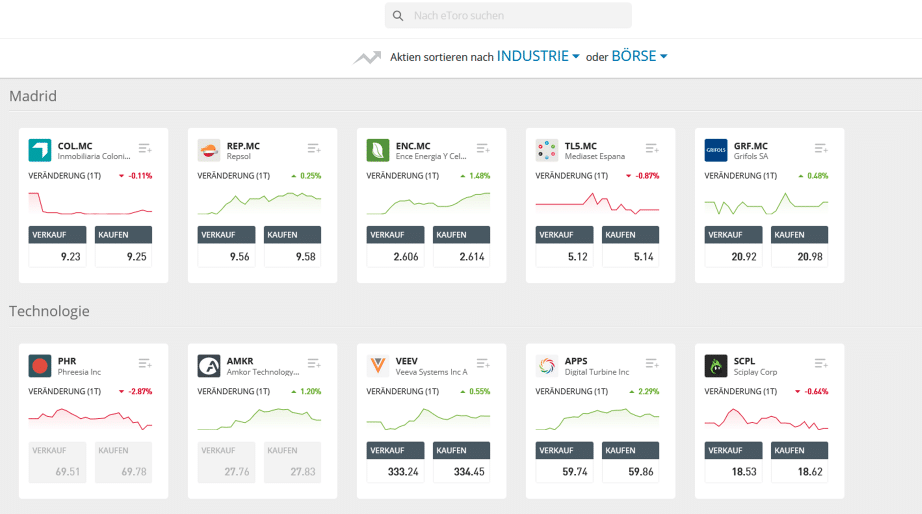Sell TL5.MC with VERKAUF
The height and width of the screenshot is (514, 922).
coord(564,246)
